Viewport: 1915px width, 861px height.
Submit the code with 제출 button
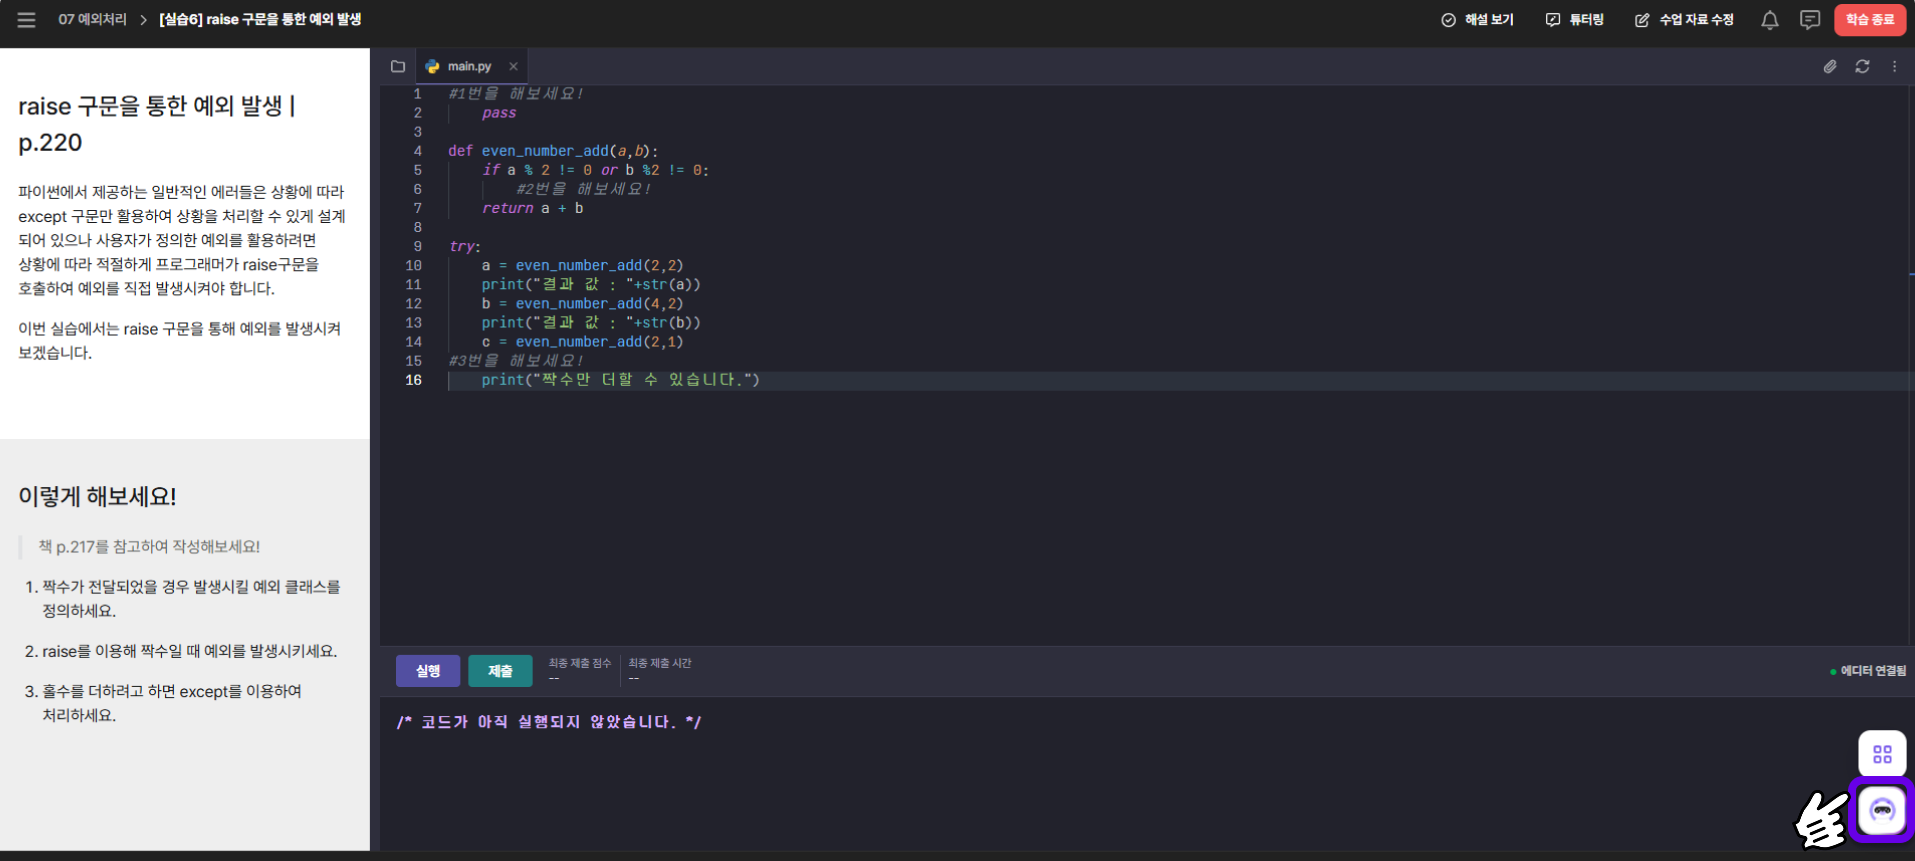500,671
